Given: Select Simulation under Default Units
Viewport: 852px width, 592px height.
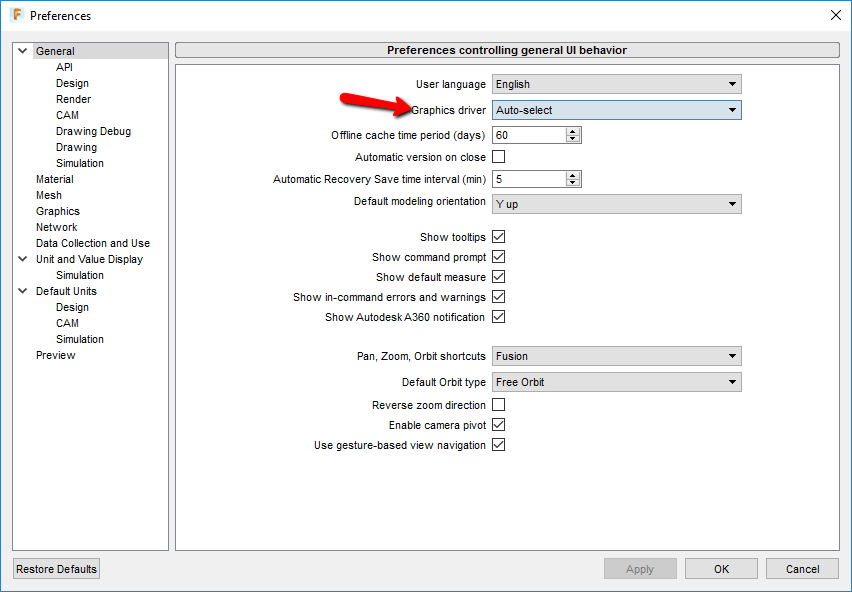Looking at the screenshot, I should tap(80, 339).
